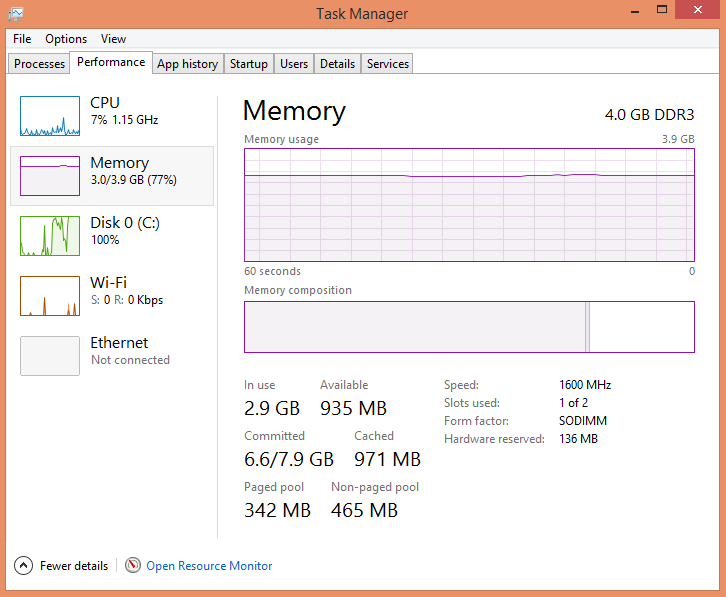Open Resource Monitor link
The width and height of the screenshot is (726, 597).
[x=209, y=566]
